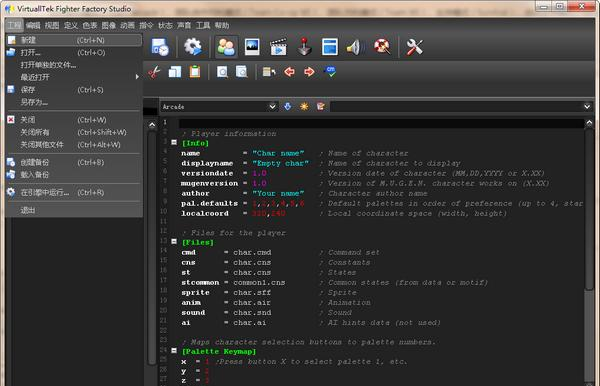Open the 帮助 menu in menu bar
Image resolution: width=600 pixels, height=386 pixels.
click(222, 26)
